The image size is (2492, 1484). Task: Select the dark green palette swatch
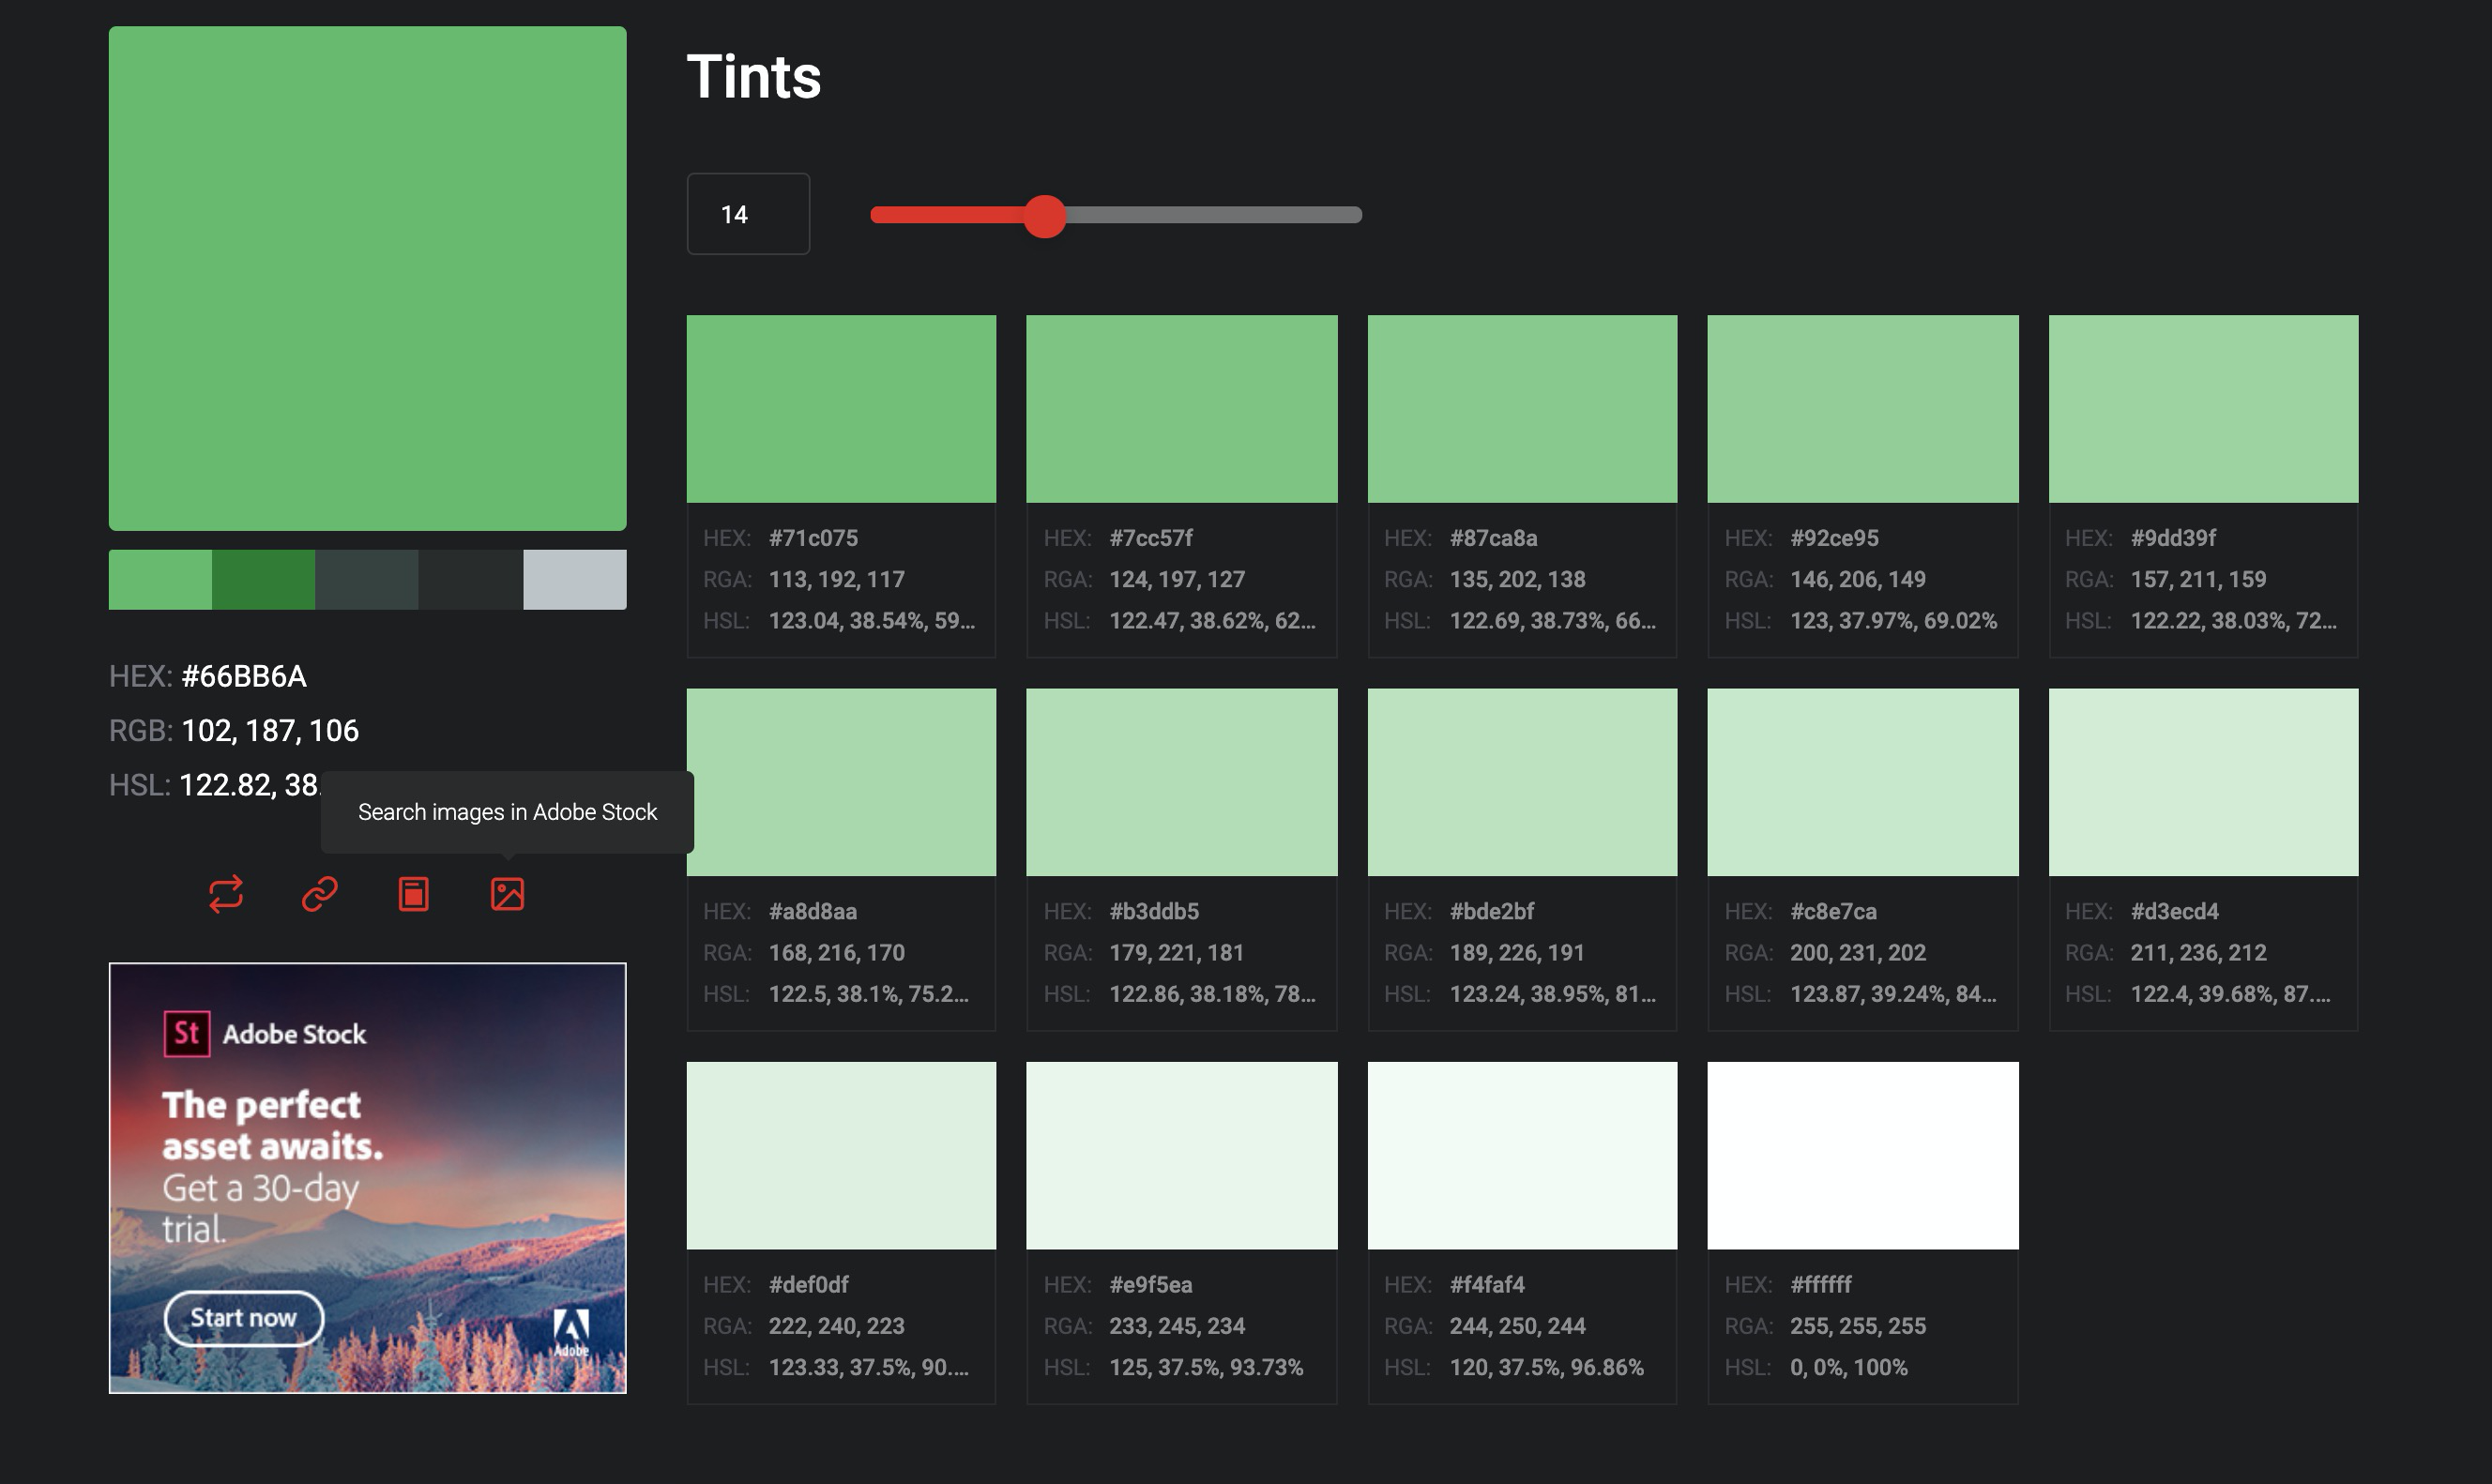263,579
